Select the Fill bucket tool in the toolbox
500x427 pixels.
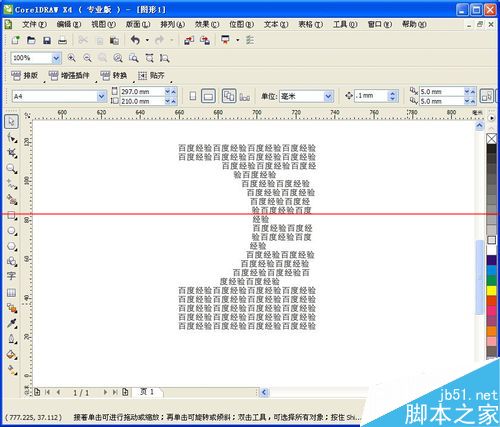(12, 355)
